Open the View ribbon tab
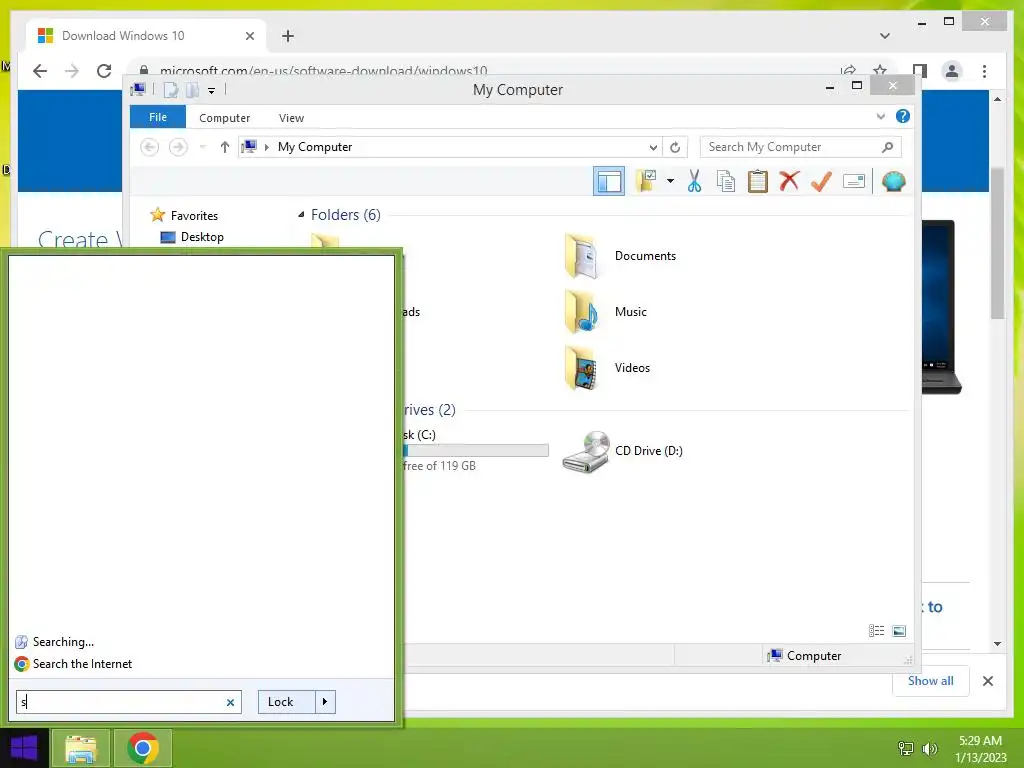This screenshot has height=768, width=1024. 291,118
